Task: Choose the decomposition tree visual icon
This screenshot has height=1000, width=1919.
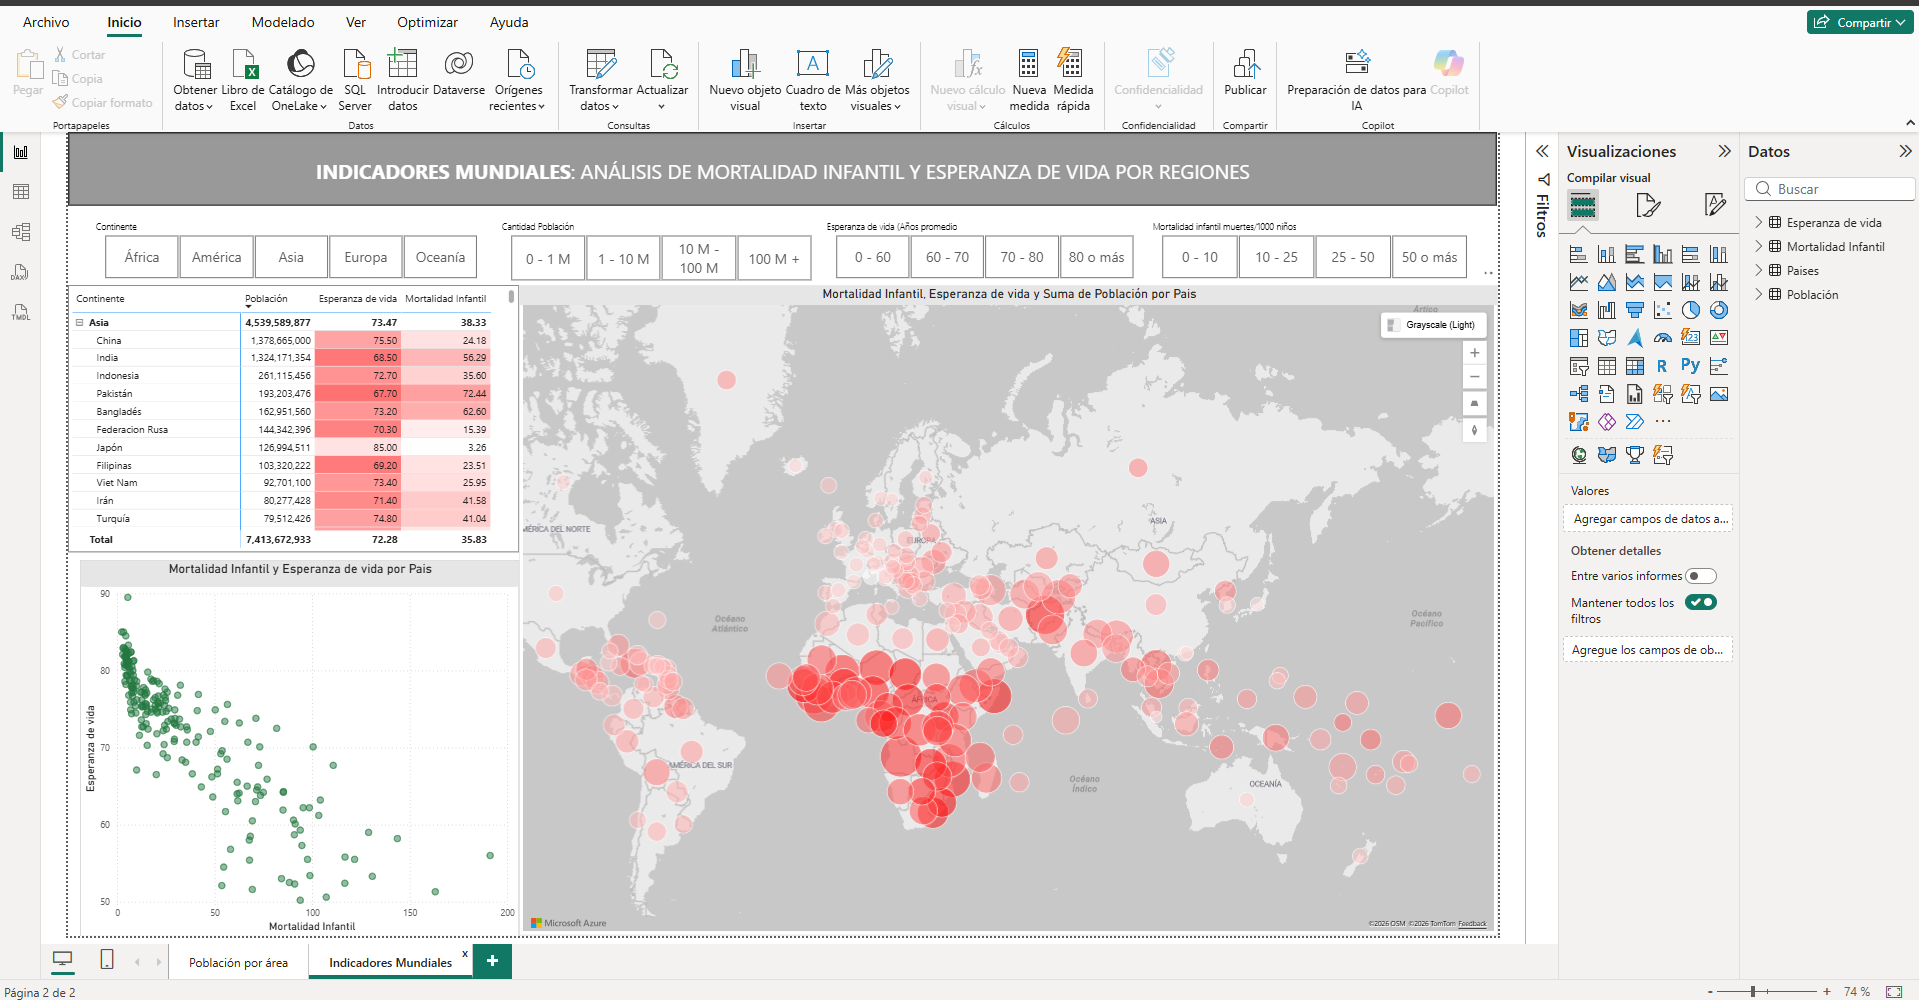Action: [x=1578, y=394]
